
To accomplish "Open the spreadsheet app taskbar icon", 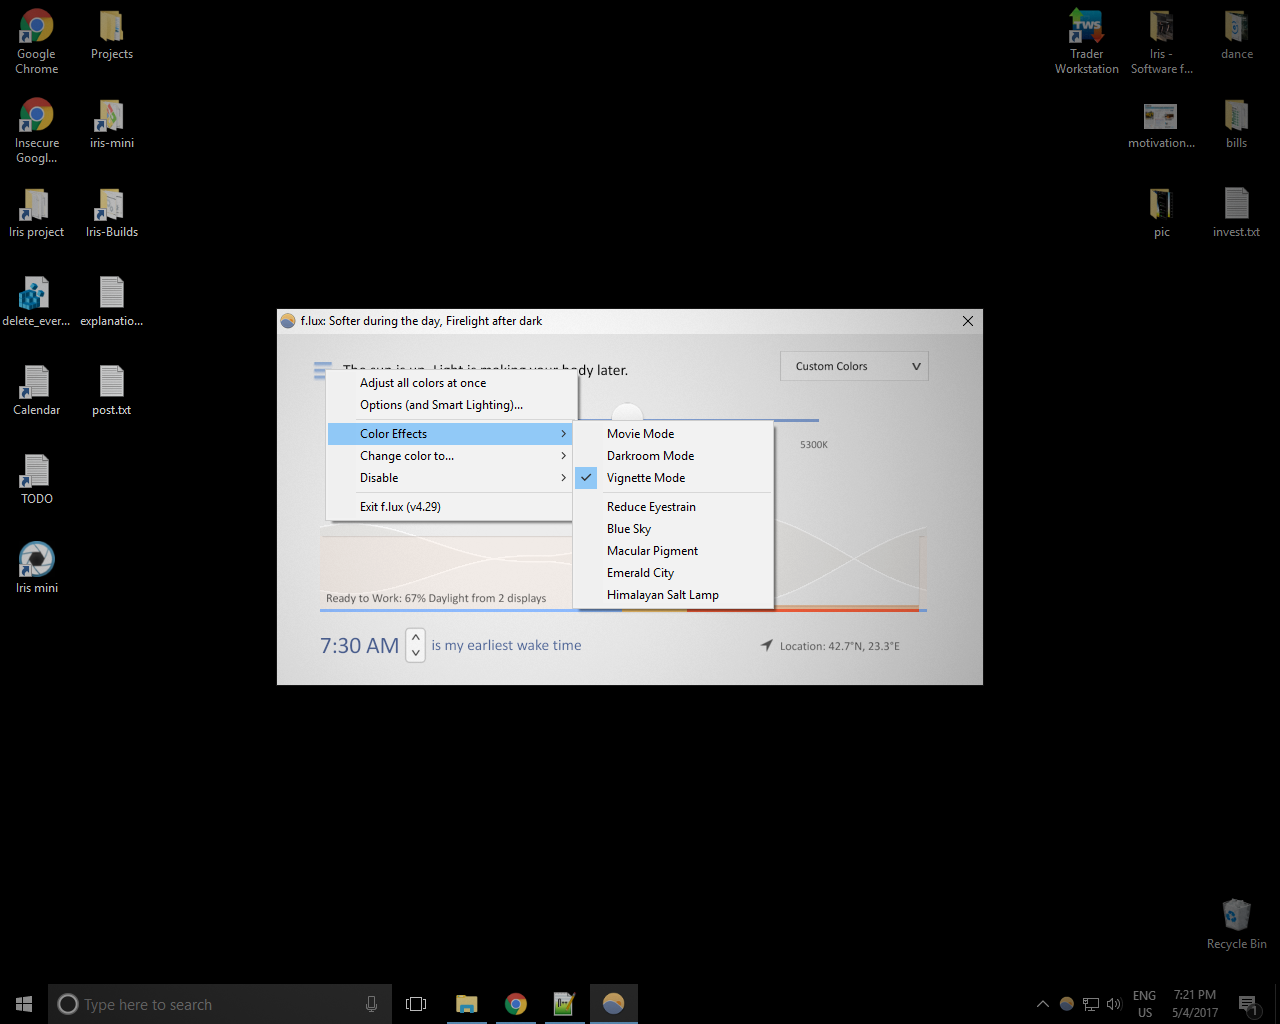I will coord(564,1004).
